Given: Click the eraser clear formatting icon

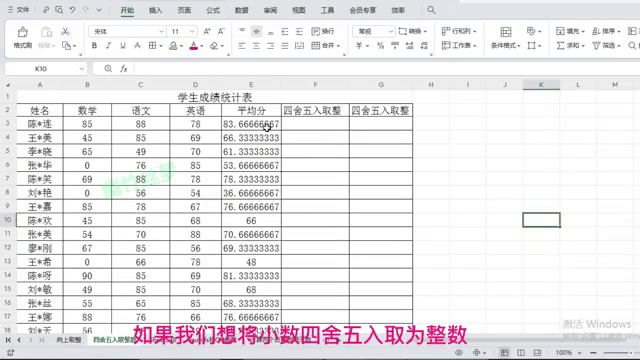Looking at the screenshot, I should 214,46.
